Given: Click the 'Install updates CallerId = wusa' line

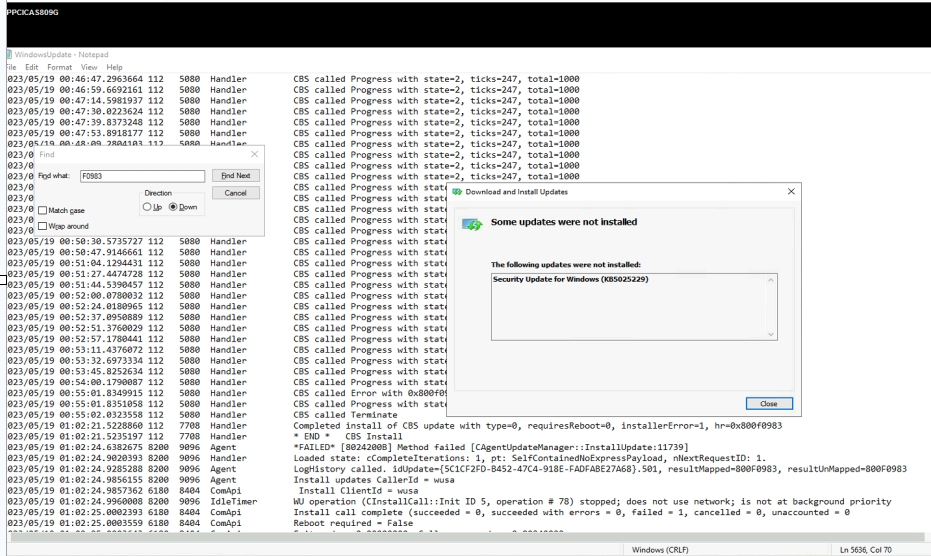Looking at the screenshot, I should pos(374,480).
